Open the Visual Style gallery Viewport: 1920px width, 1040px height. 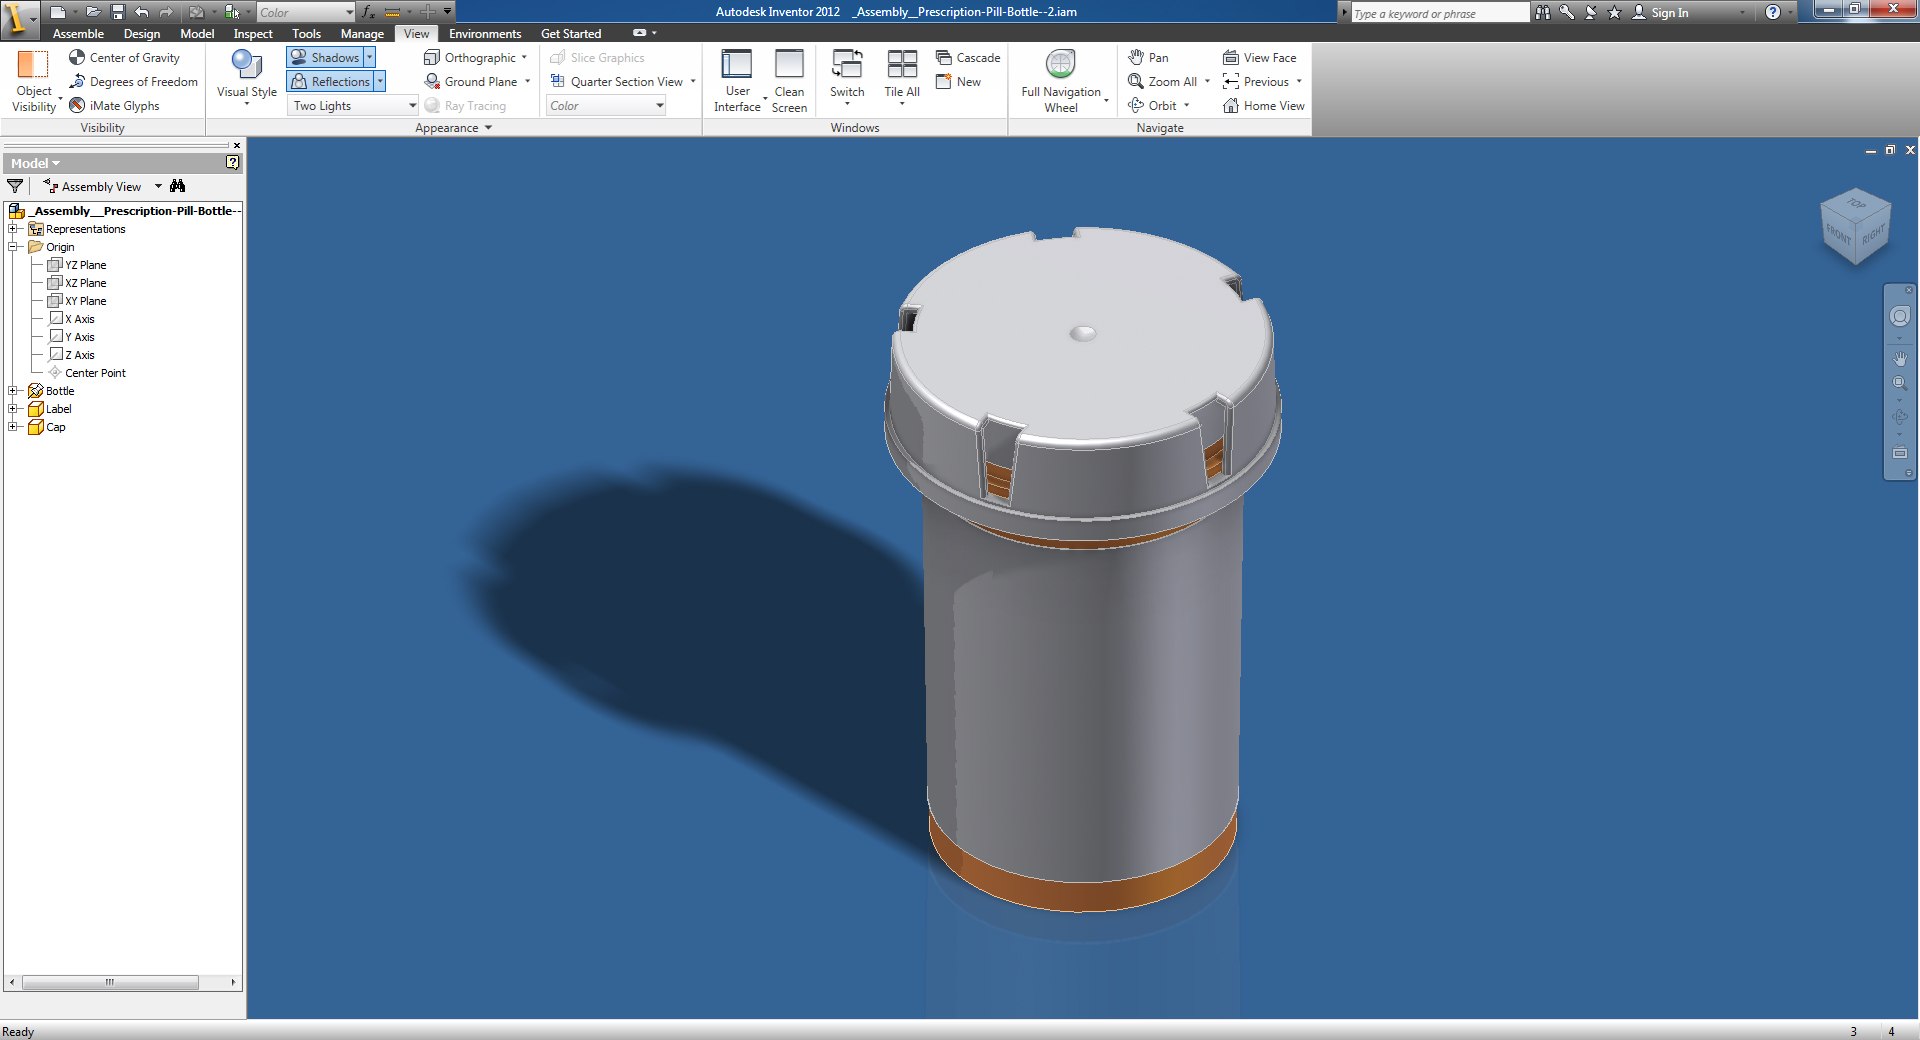(x=246, y=78)
